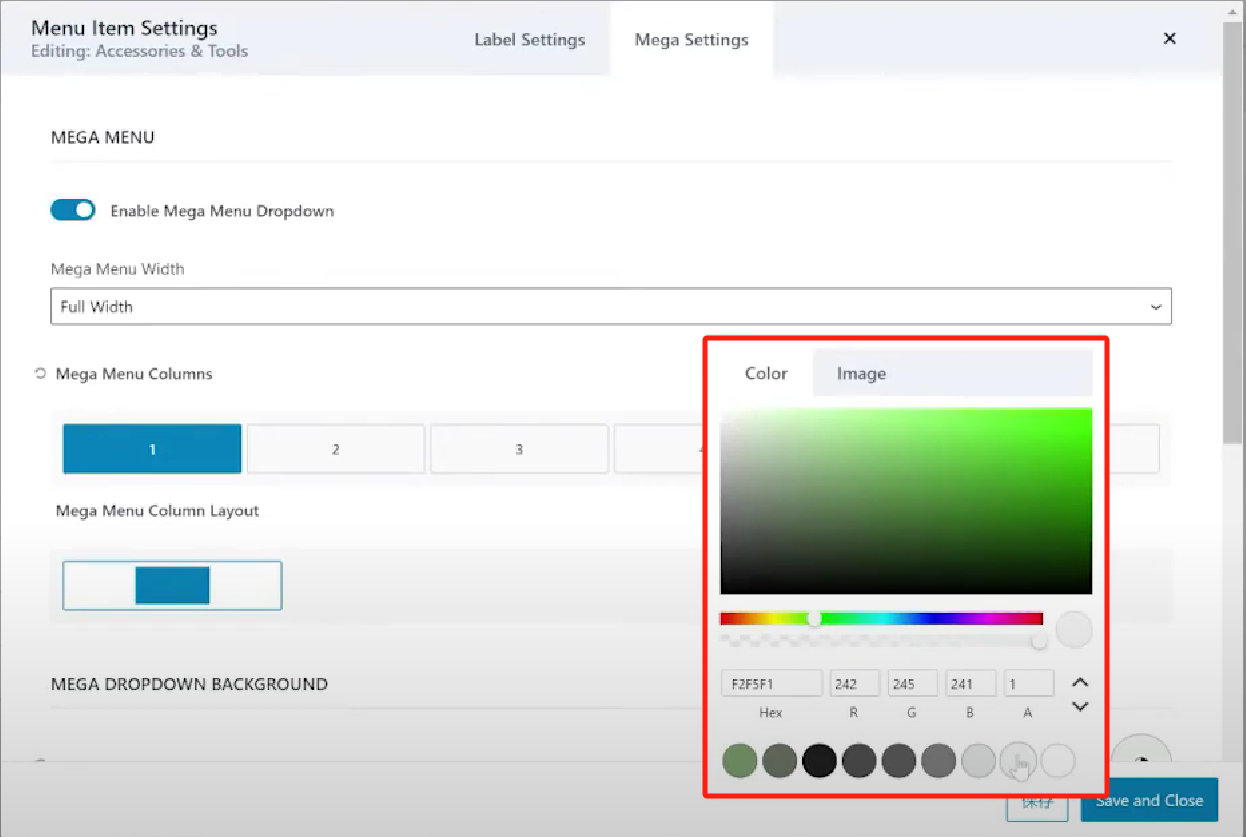Screen dimensions: 1246x837
Task: Switch to the Label Settings tab
Action: [x=529, y=40]
